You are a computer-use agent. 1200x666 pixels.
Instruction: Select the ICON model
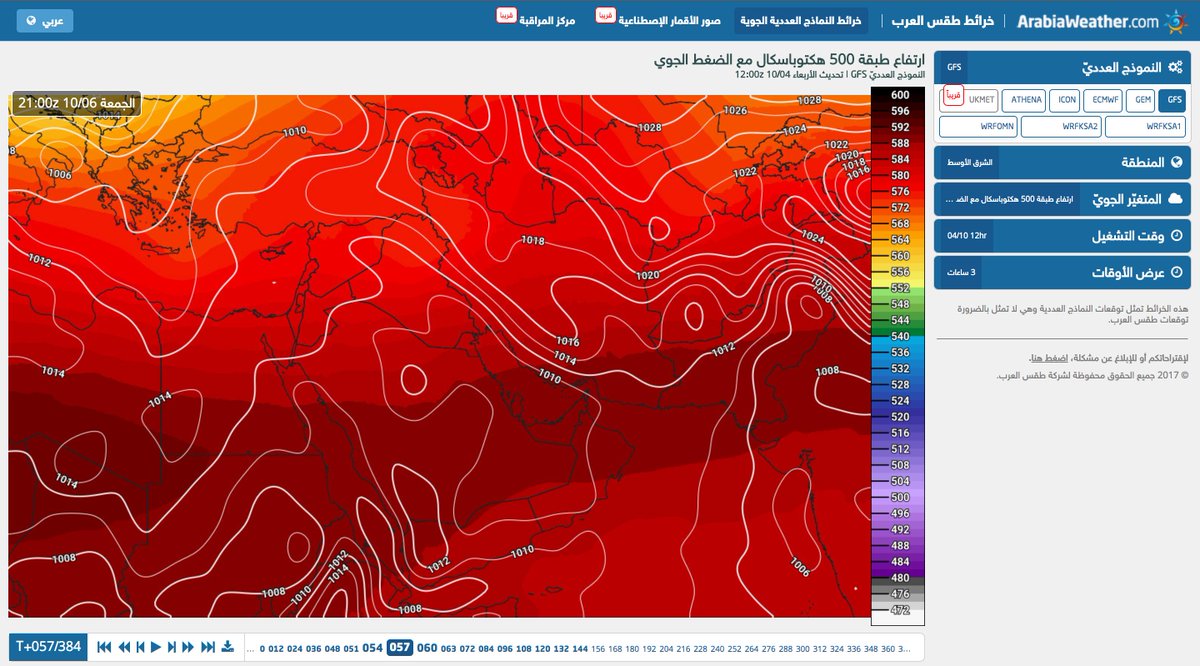tap(1066, 100)
